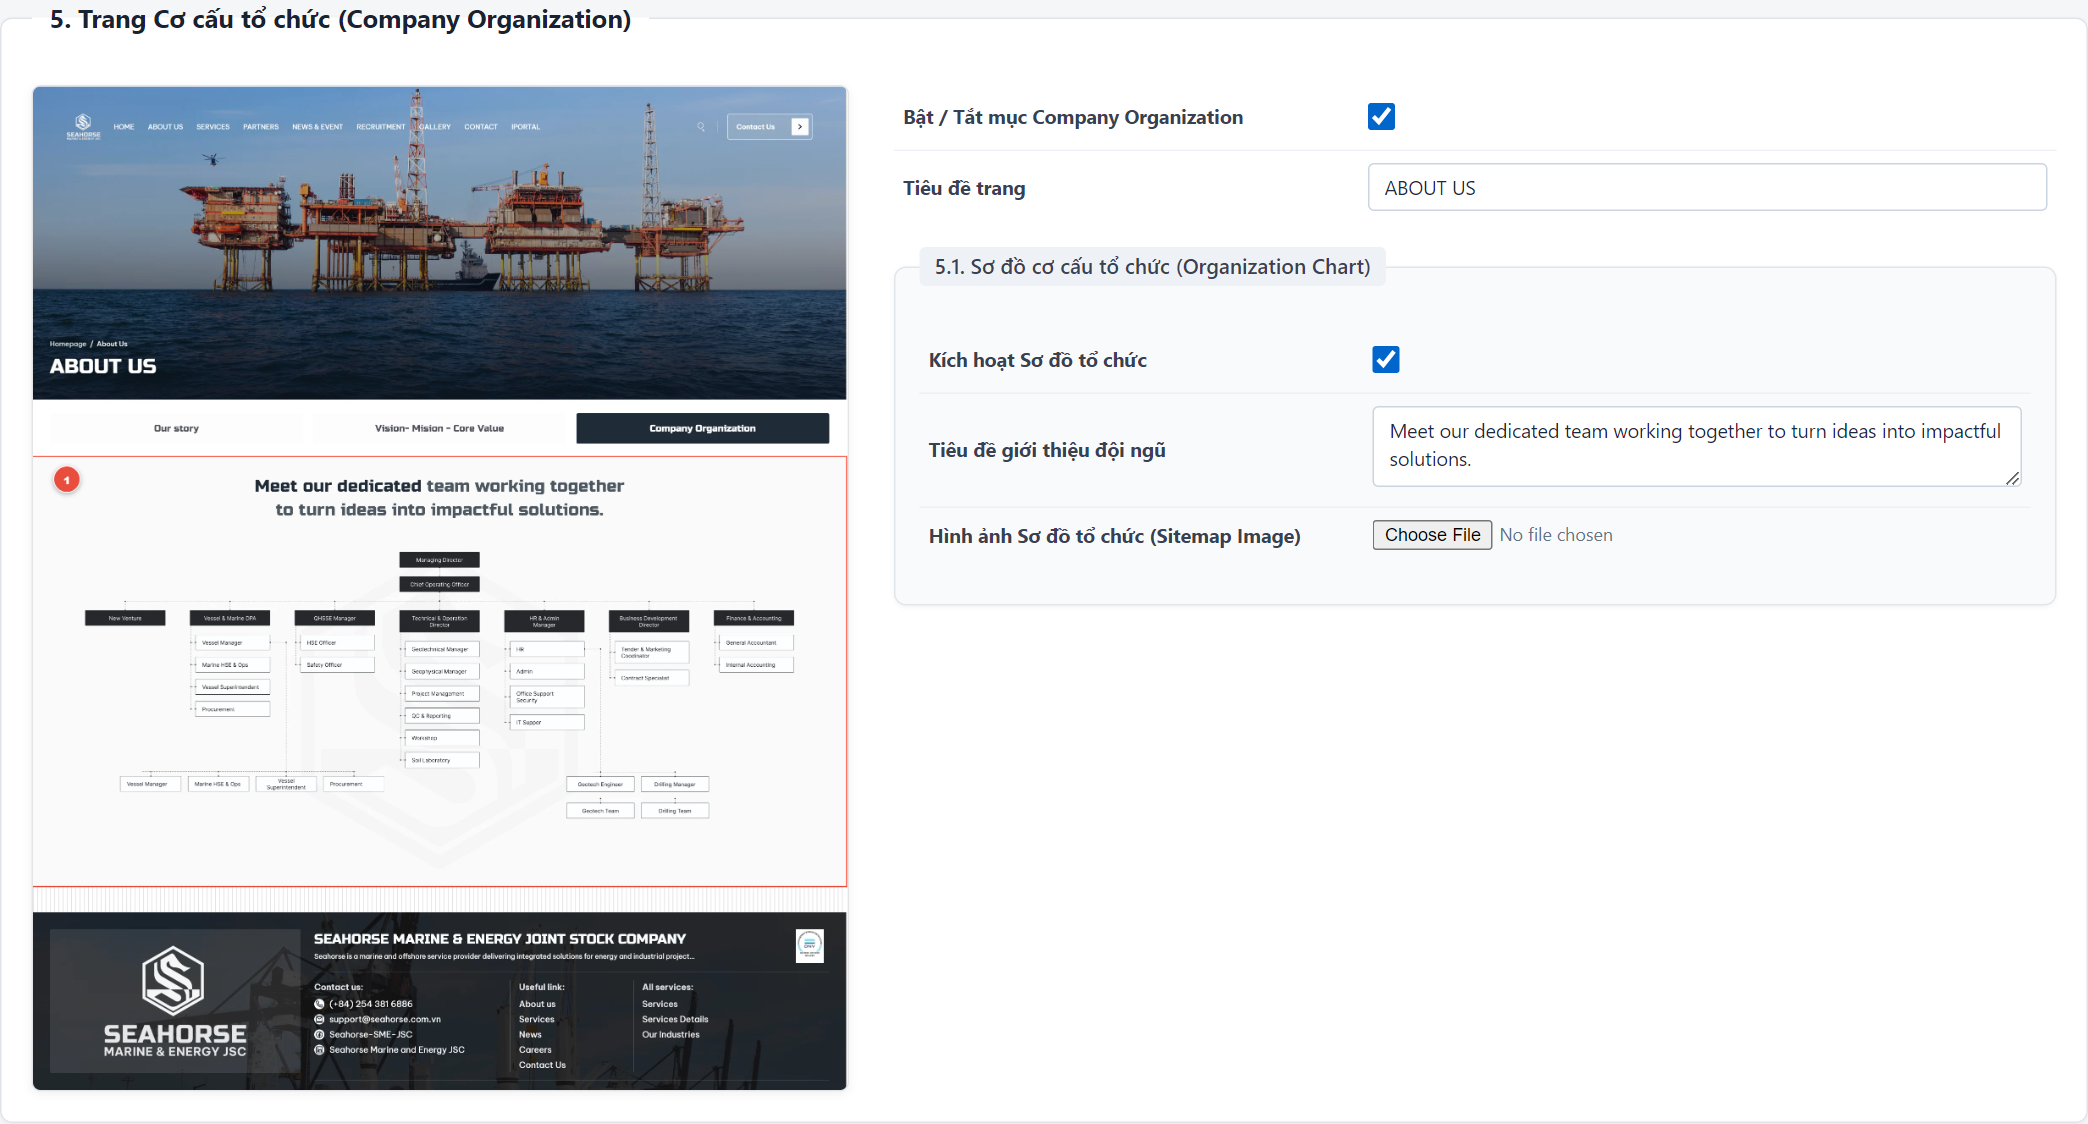Select PARTNERS in preview navigation bar
The height and width of the screenshot is (1124, 2088).
(261, 127)
